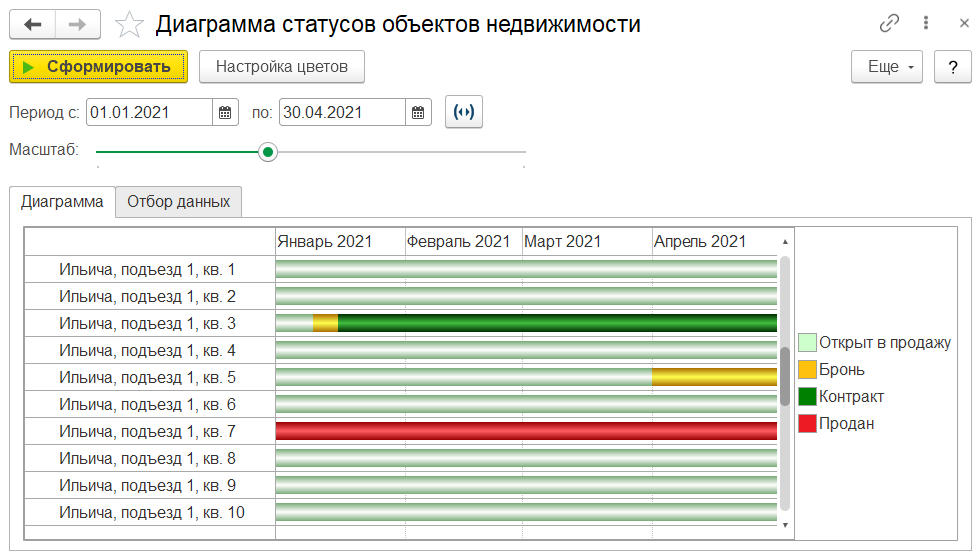Close the diagram window with X
This screenshot has height=557, width=980.
click(x=958, y=24)
